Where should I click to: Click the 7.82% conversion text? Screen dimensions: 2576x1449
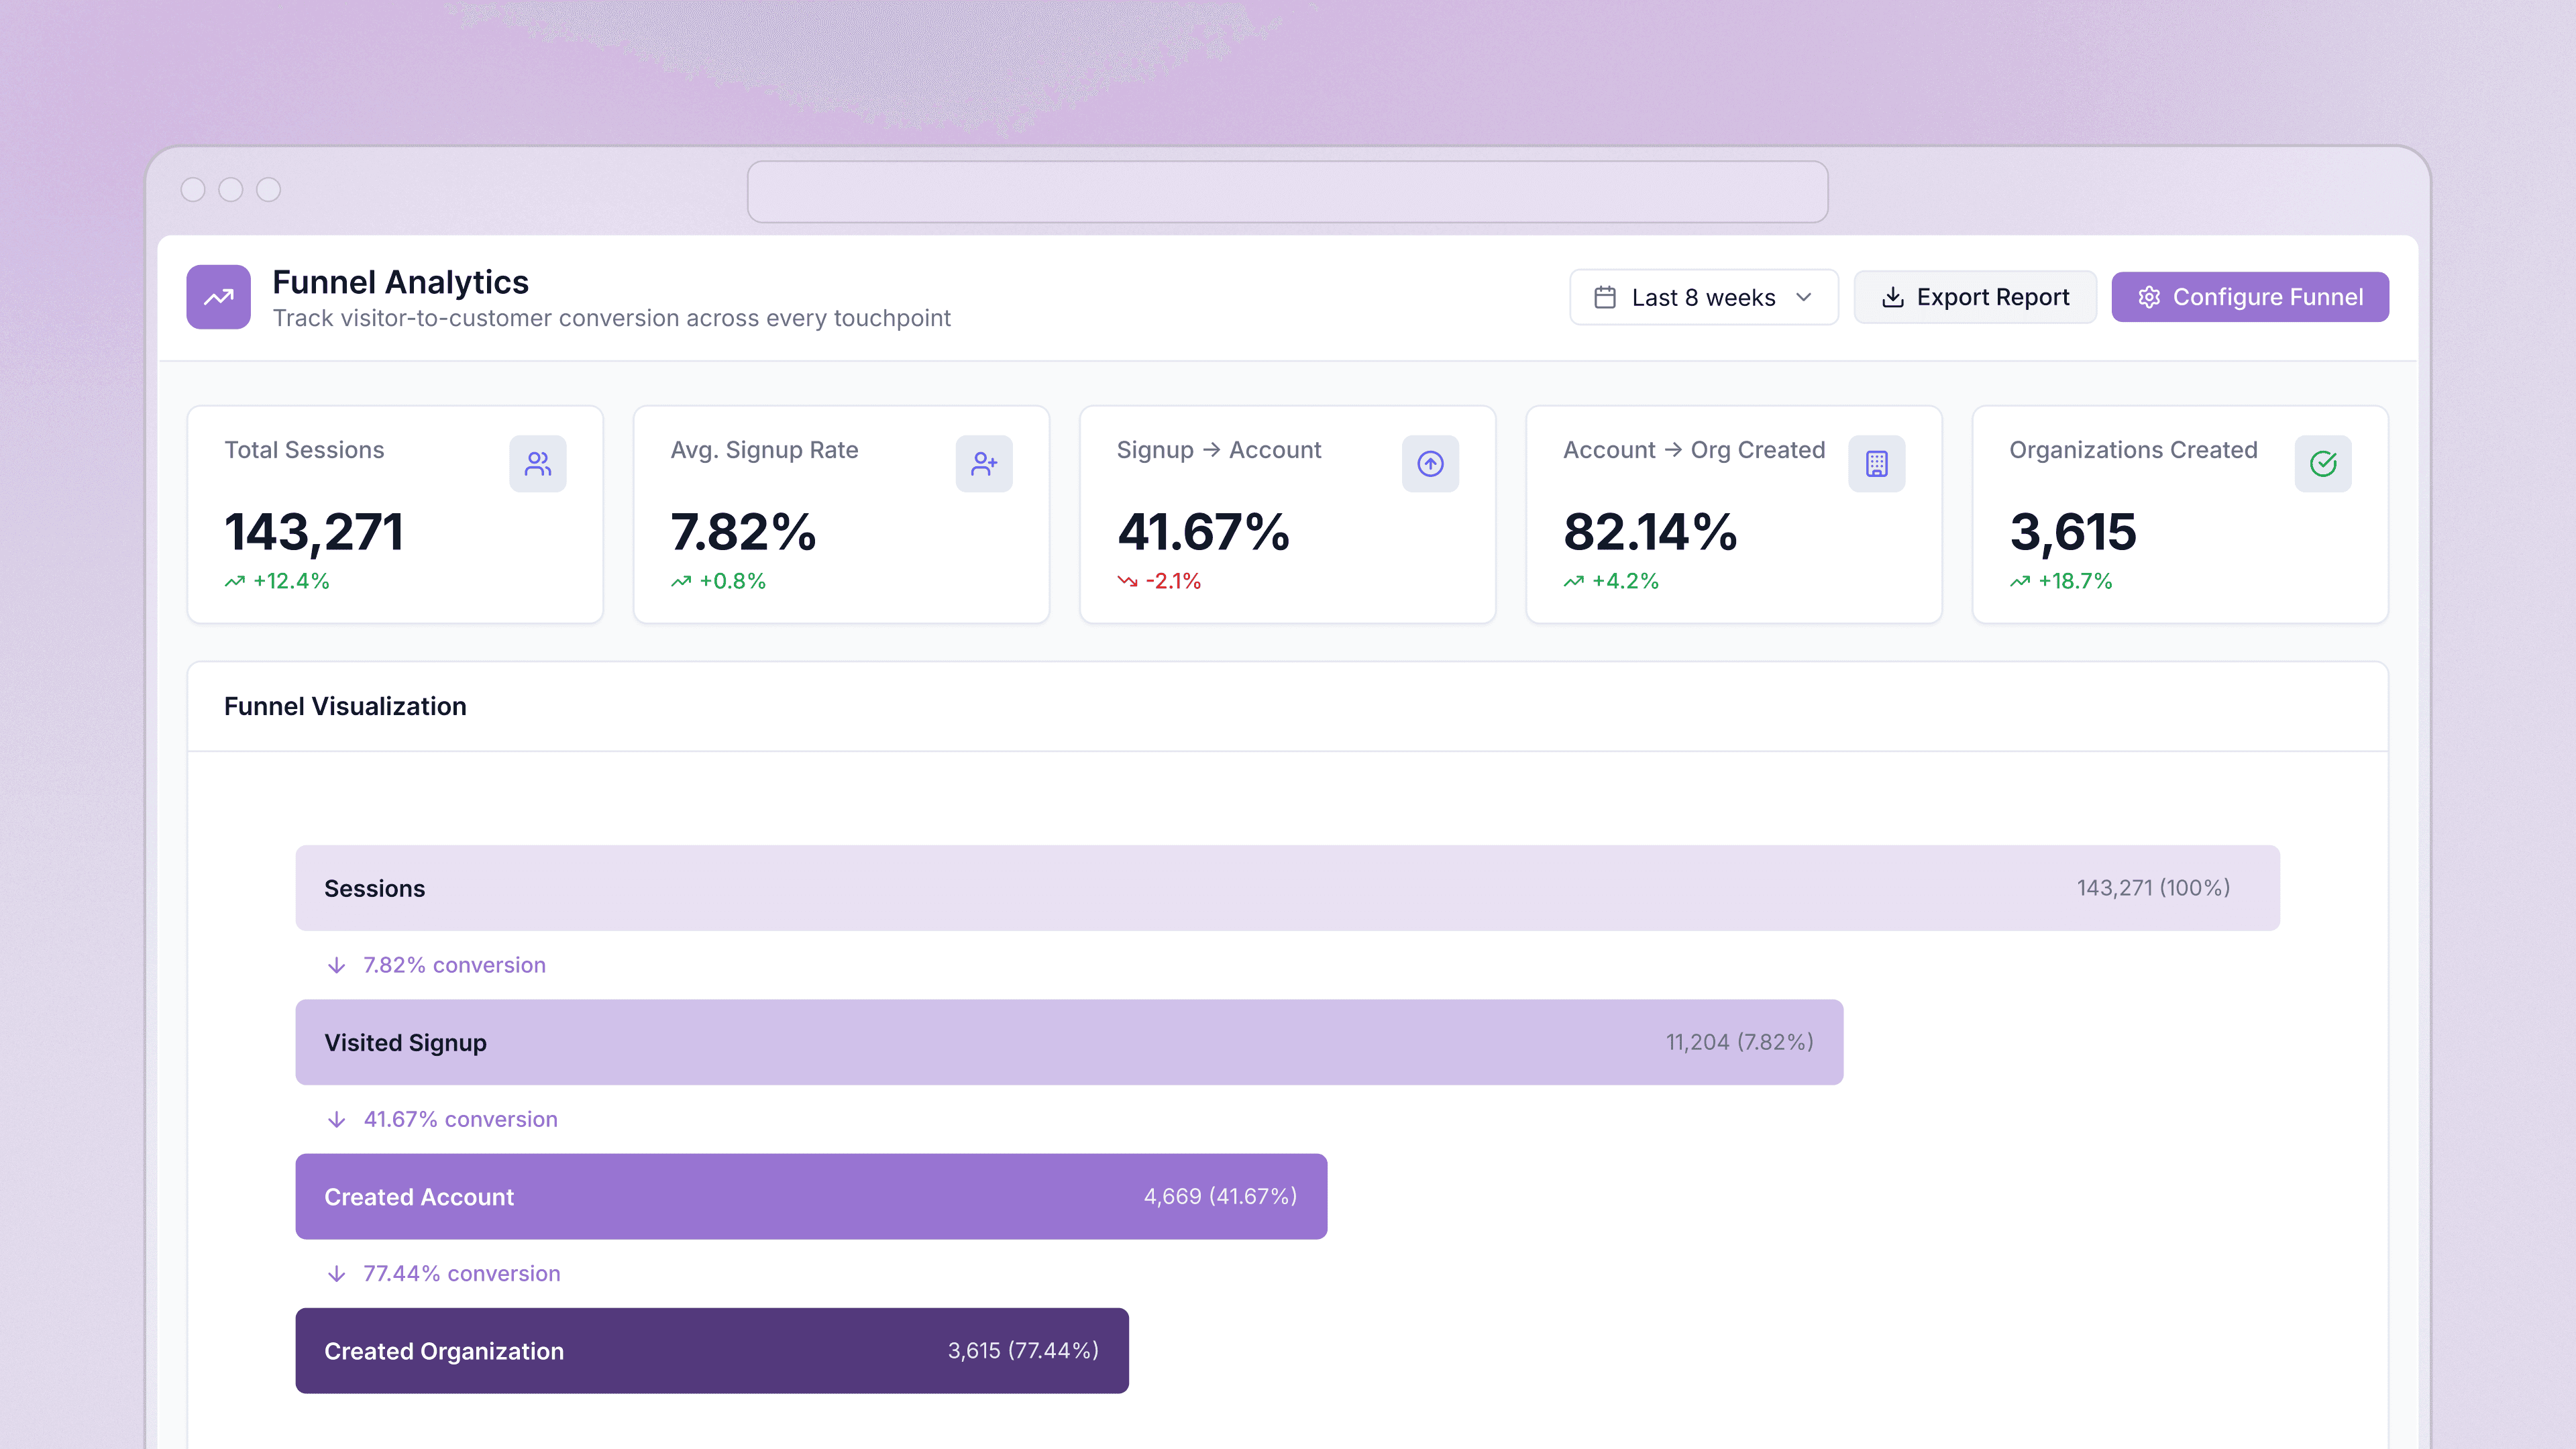coord(454,965)
